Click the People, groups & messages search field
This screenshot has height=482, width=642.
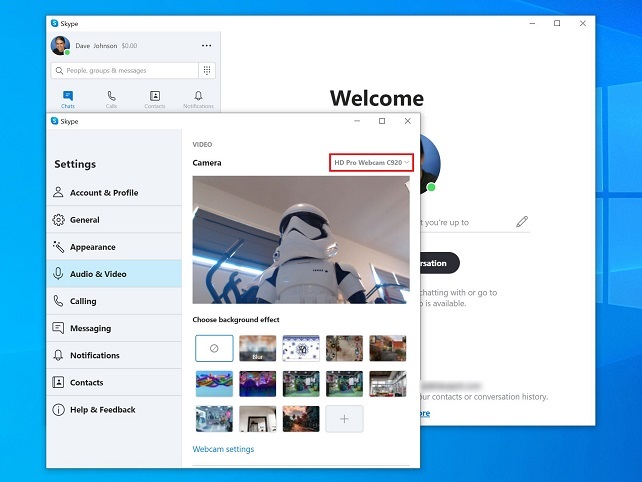[125, 70]
